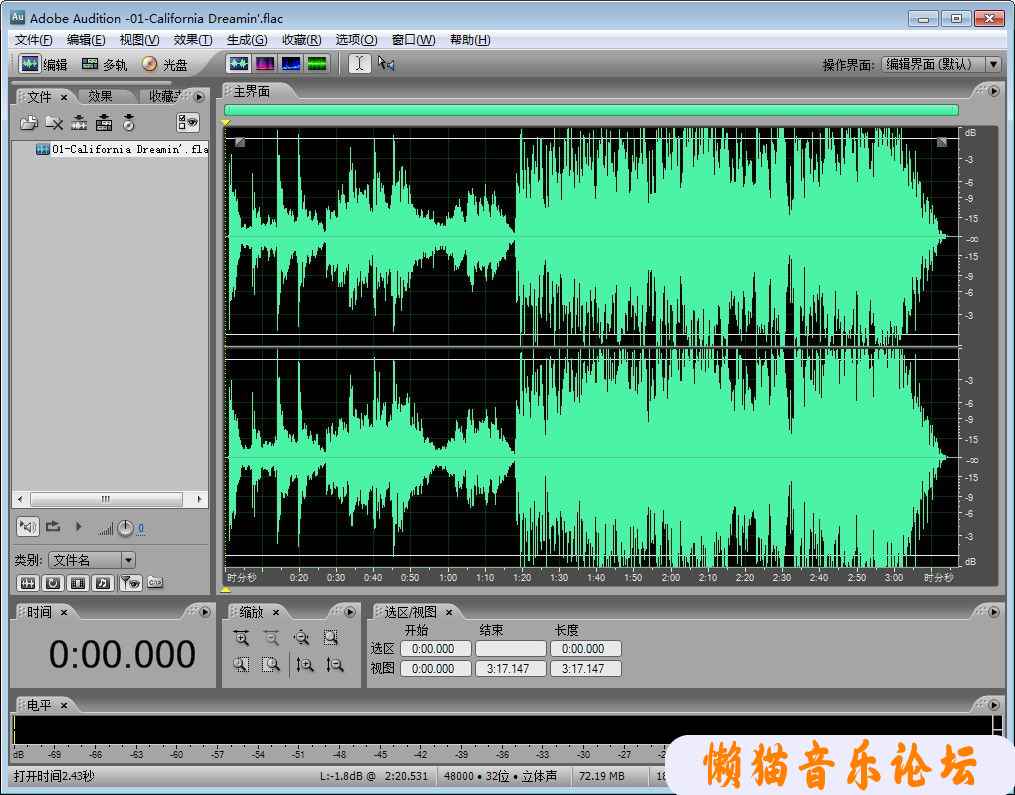Open the workspace dropdown 编辑界面 (默认)
Image resolution: width=1015 pixels, height=795 pixels.
[941, 65]
